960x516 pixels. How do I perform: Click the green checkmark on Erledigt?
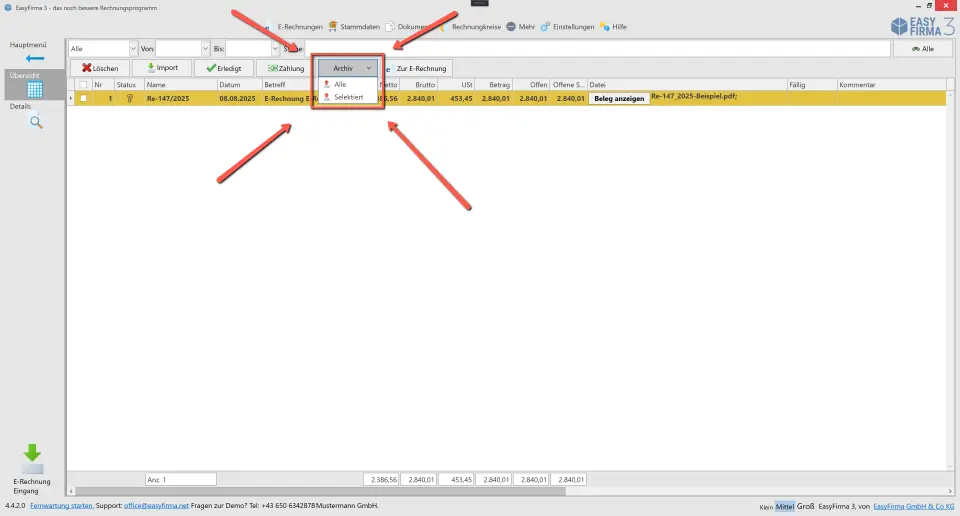point(211,68)
